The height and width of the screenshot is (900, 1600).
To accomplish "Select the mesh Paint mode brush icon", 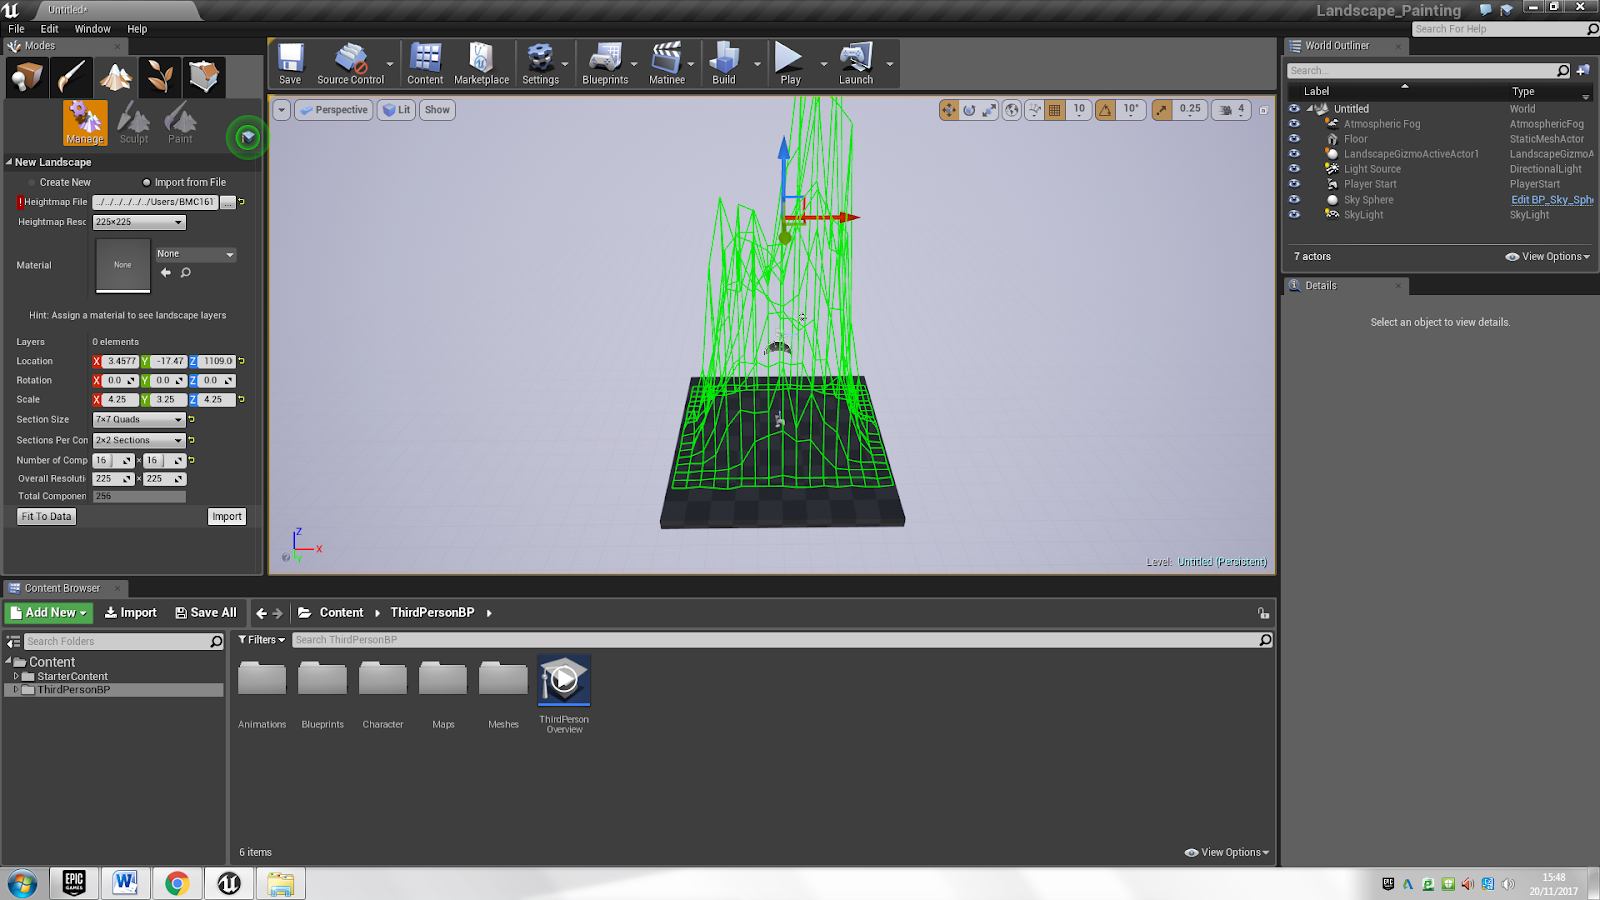I will [x=71, y=77].
